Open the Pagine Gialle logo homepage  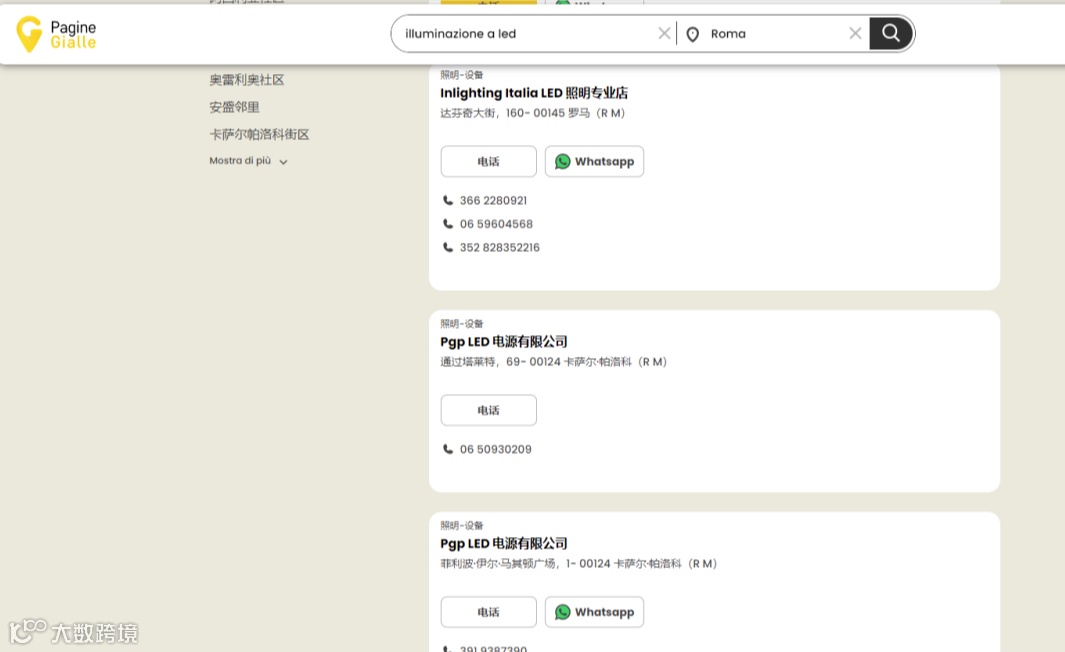click(x=56, y=34)
